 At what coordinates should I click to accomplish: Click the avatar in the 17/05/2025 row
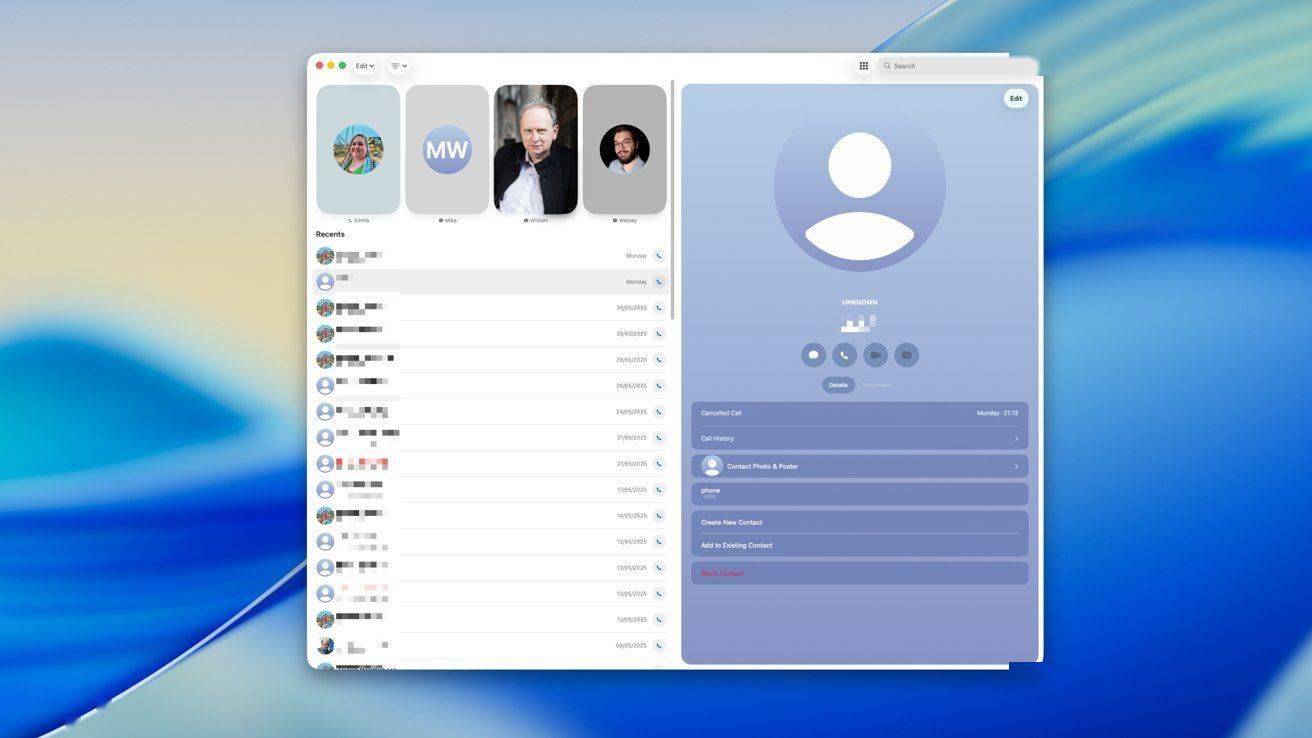coord(325,490)
